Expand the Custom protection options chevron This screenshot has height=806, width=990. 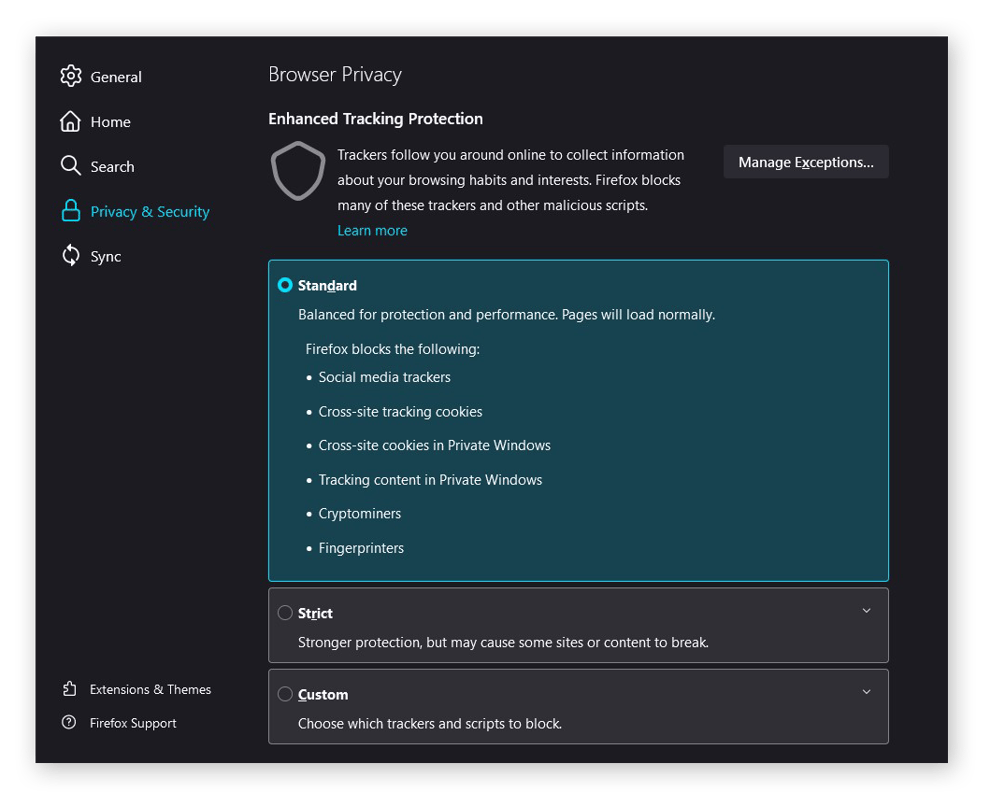pos(866,691)
